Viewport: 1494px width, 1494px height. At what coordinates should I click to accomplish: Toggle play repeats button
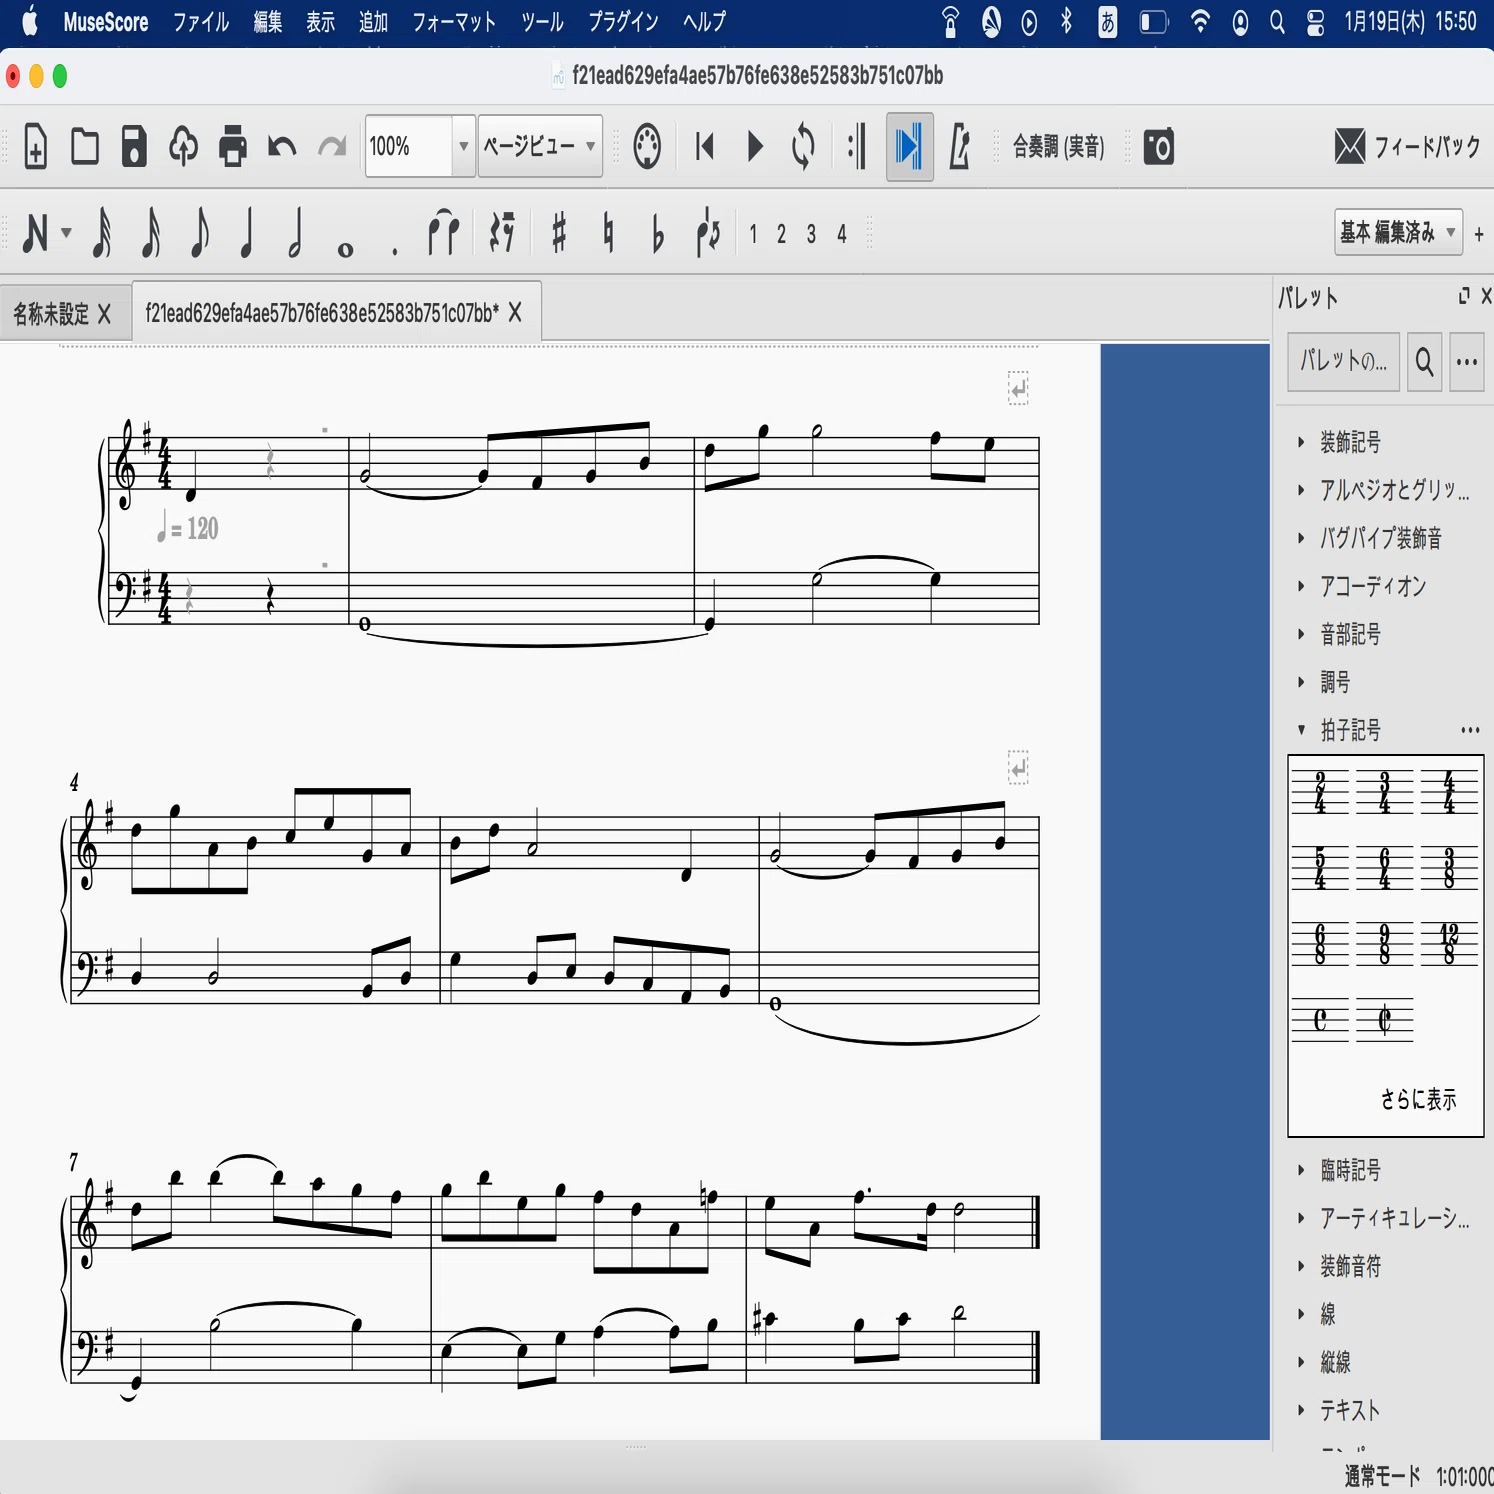click(x=857, y=147)
